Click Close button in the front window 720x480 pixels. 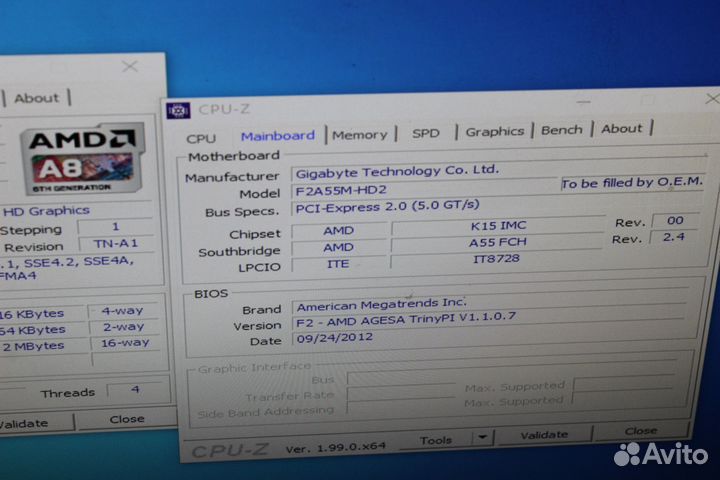(x=641, y=431)
